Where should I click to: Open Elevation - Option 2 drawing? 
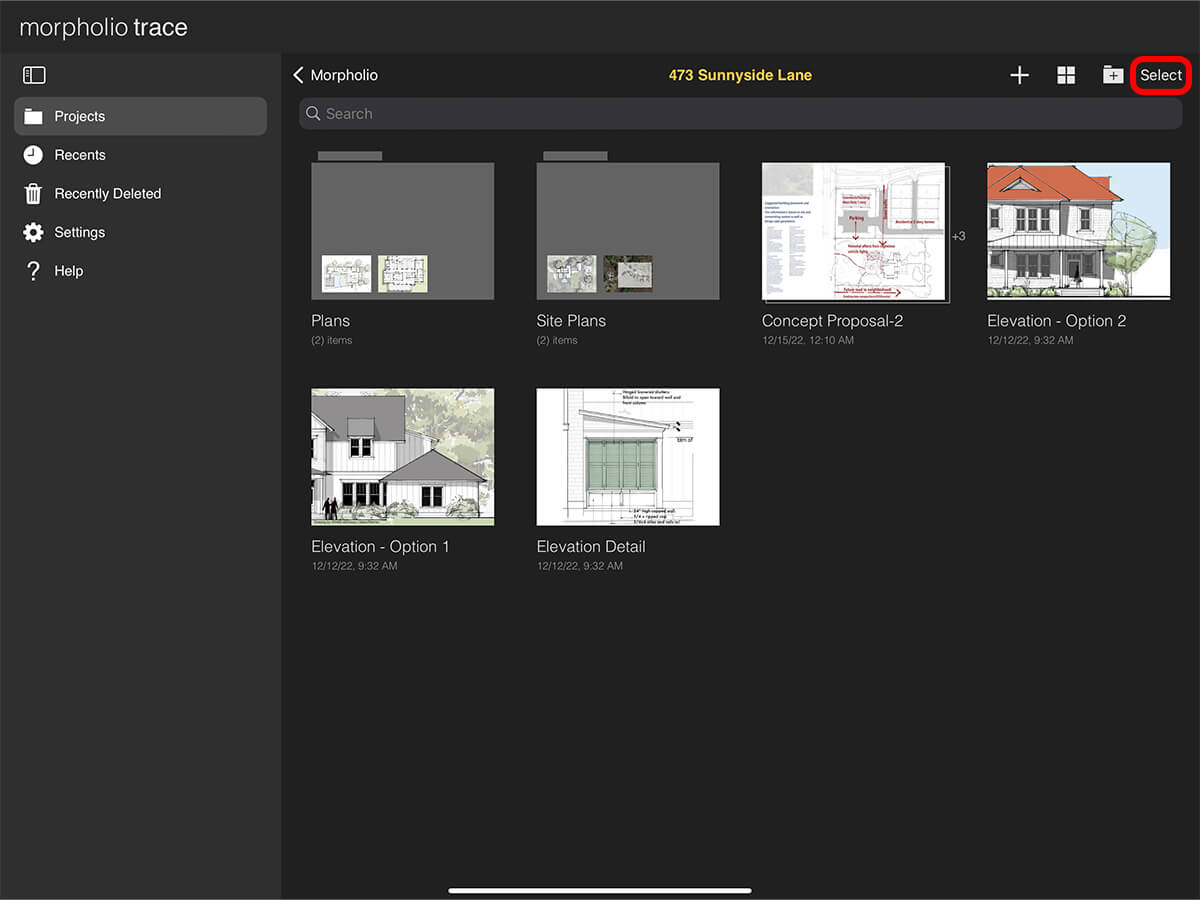tap(1078, 231)
